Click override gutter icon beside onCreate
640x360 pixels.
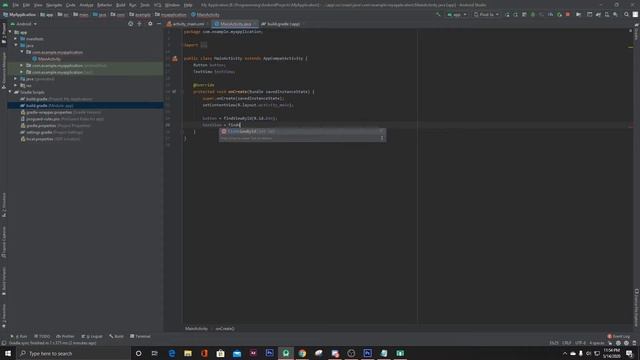(174, 92)
